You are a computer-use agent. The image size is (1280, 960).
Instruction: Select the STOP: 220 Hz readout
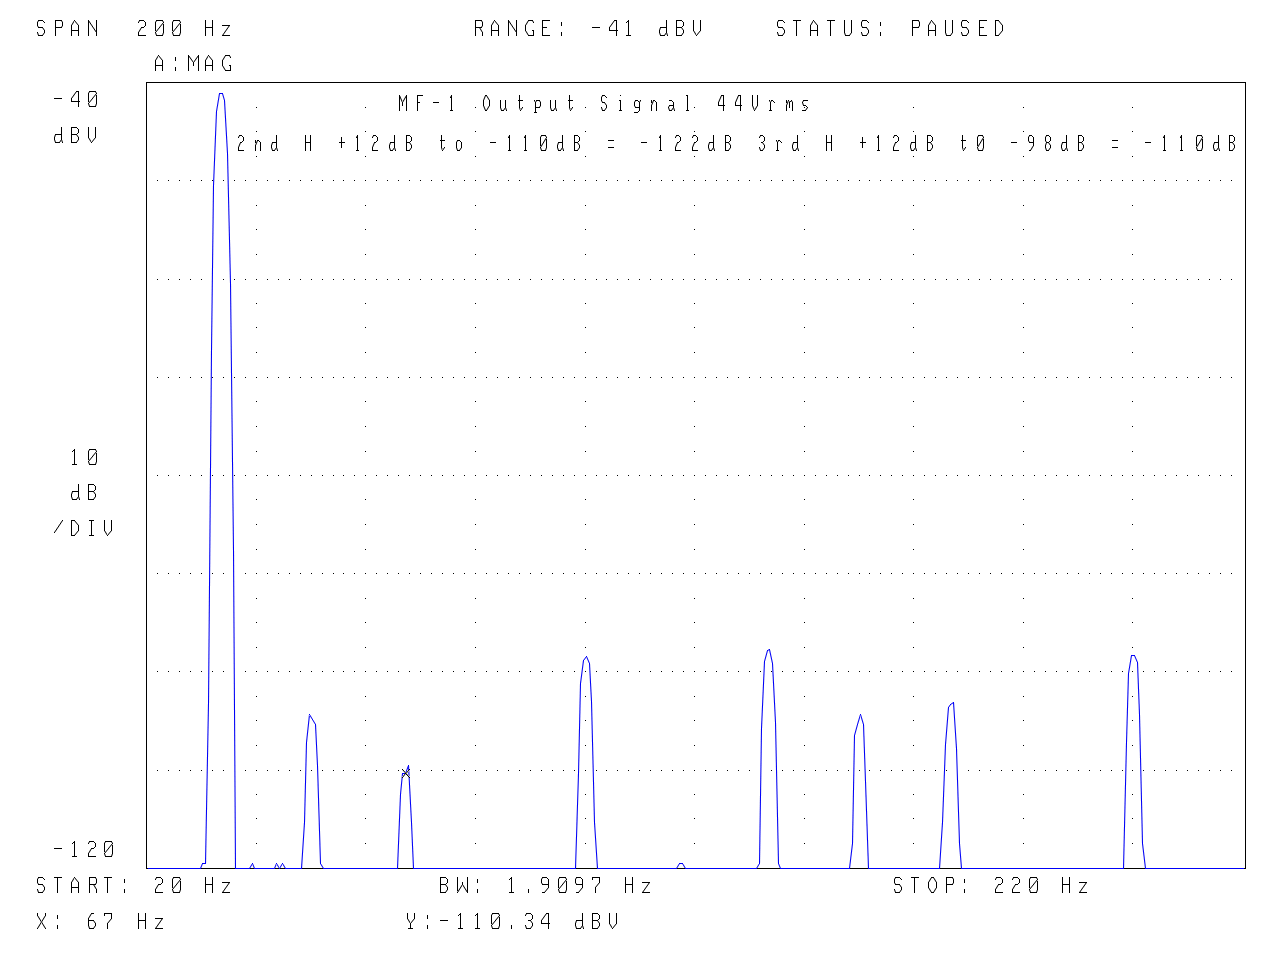point(990,886)
